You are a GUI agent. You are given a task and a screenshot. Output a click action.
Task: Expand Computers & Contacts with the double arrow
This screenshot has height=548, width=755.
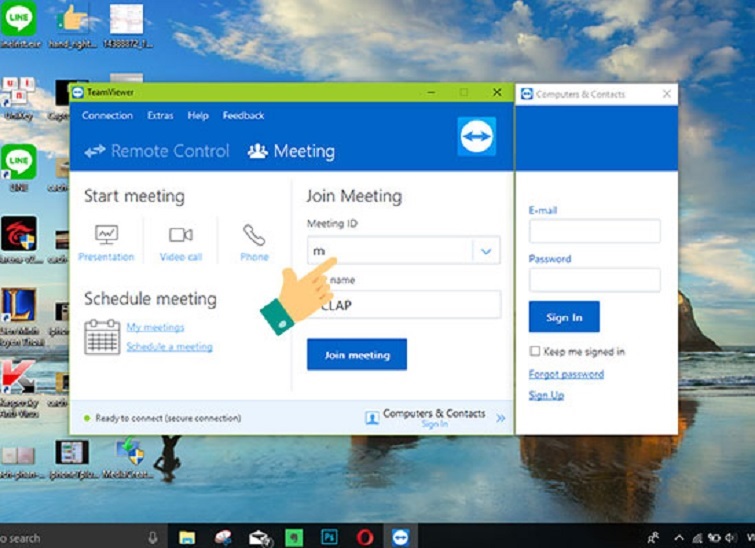pos(501,418)
